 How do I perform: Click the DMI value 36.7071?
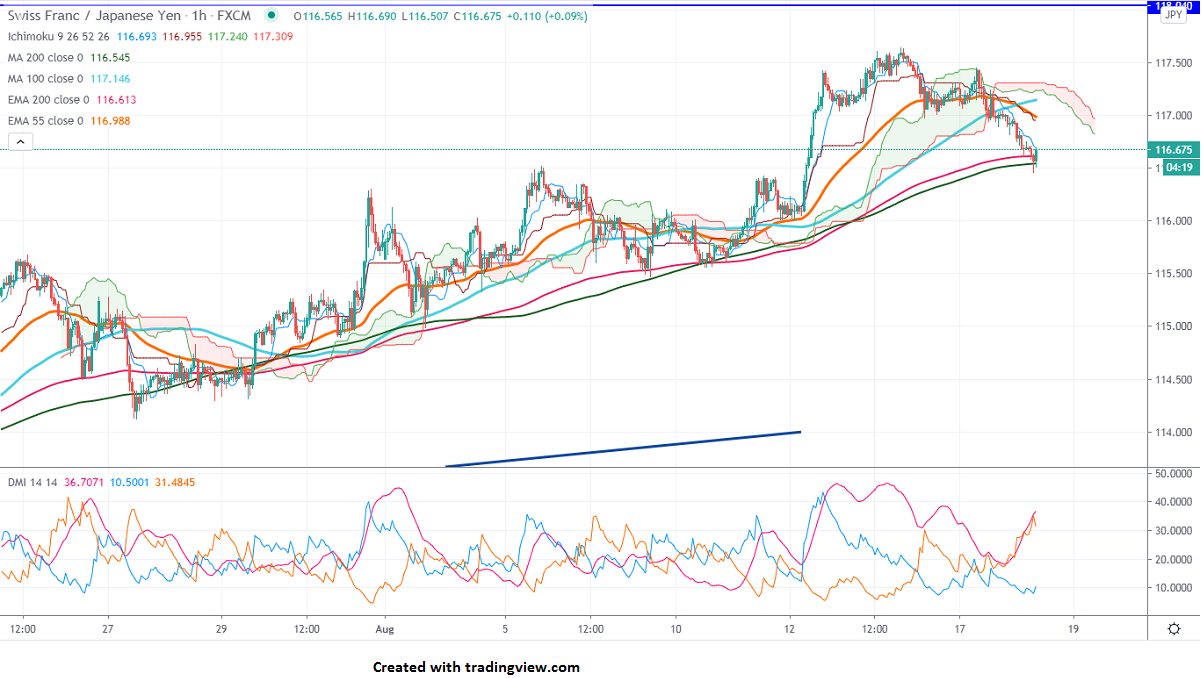82,482
